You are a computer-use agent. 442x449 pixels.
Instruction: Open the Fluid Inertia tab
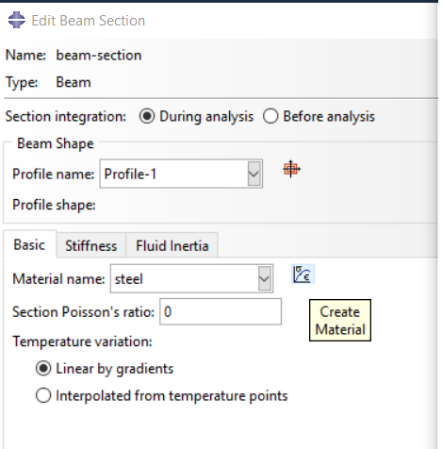tap(172, 246)
